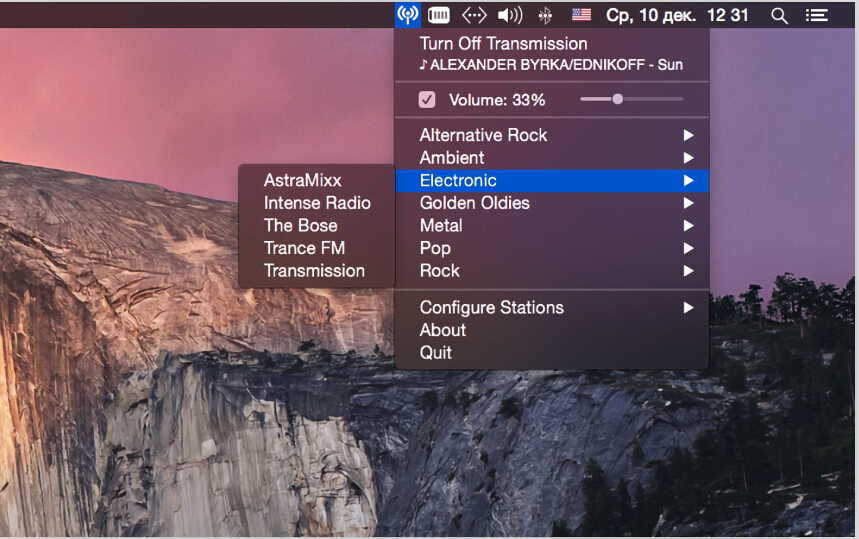Expand the Rock submenu arrow
The width and height of the screenshot is (859, 539).
click(689, 271)
